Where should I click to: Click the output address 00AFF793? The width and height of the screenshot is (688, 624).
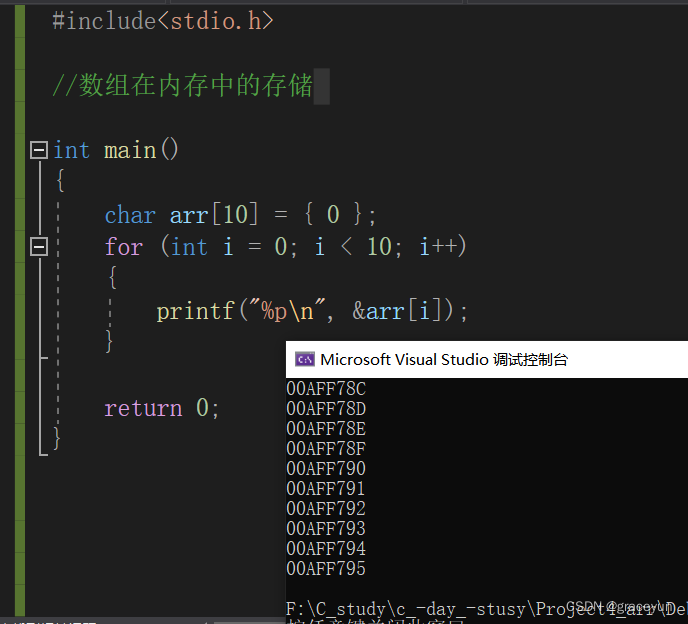point(326,529)
